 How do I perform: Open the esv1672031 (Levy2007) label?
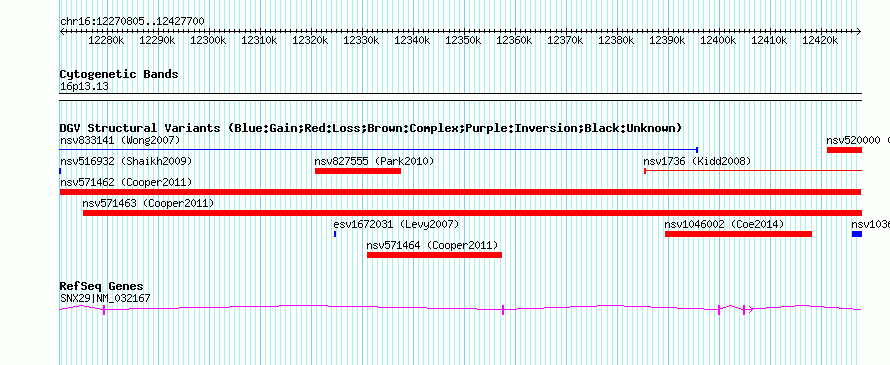tap(396, 224)
